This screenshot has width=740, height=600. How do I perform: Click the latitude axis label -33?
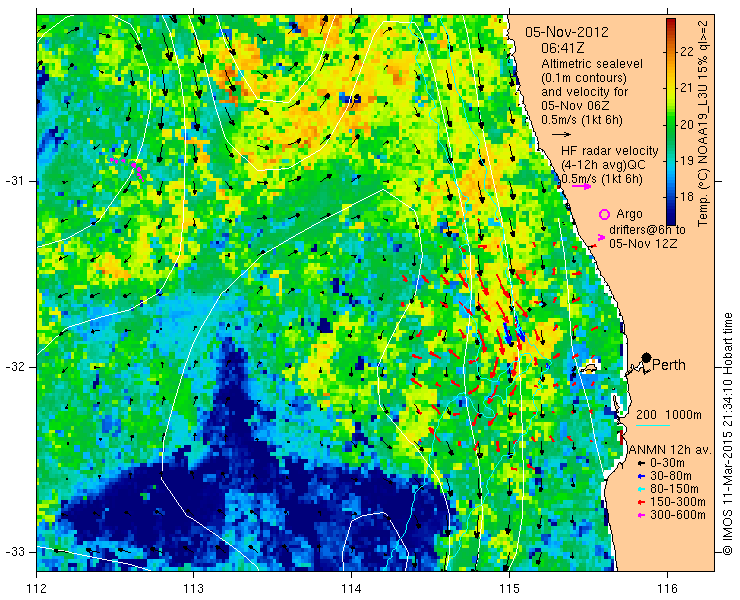pos(14,552)
